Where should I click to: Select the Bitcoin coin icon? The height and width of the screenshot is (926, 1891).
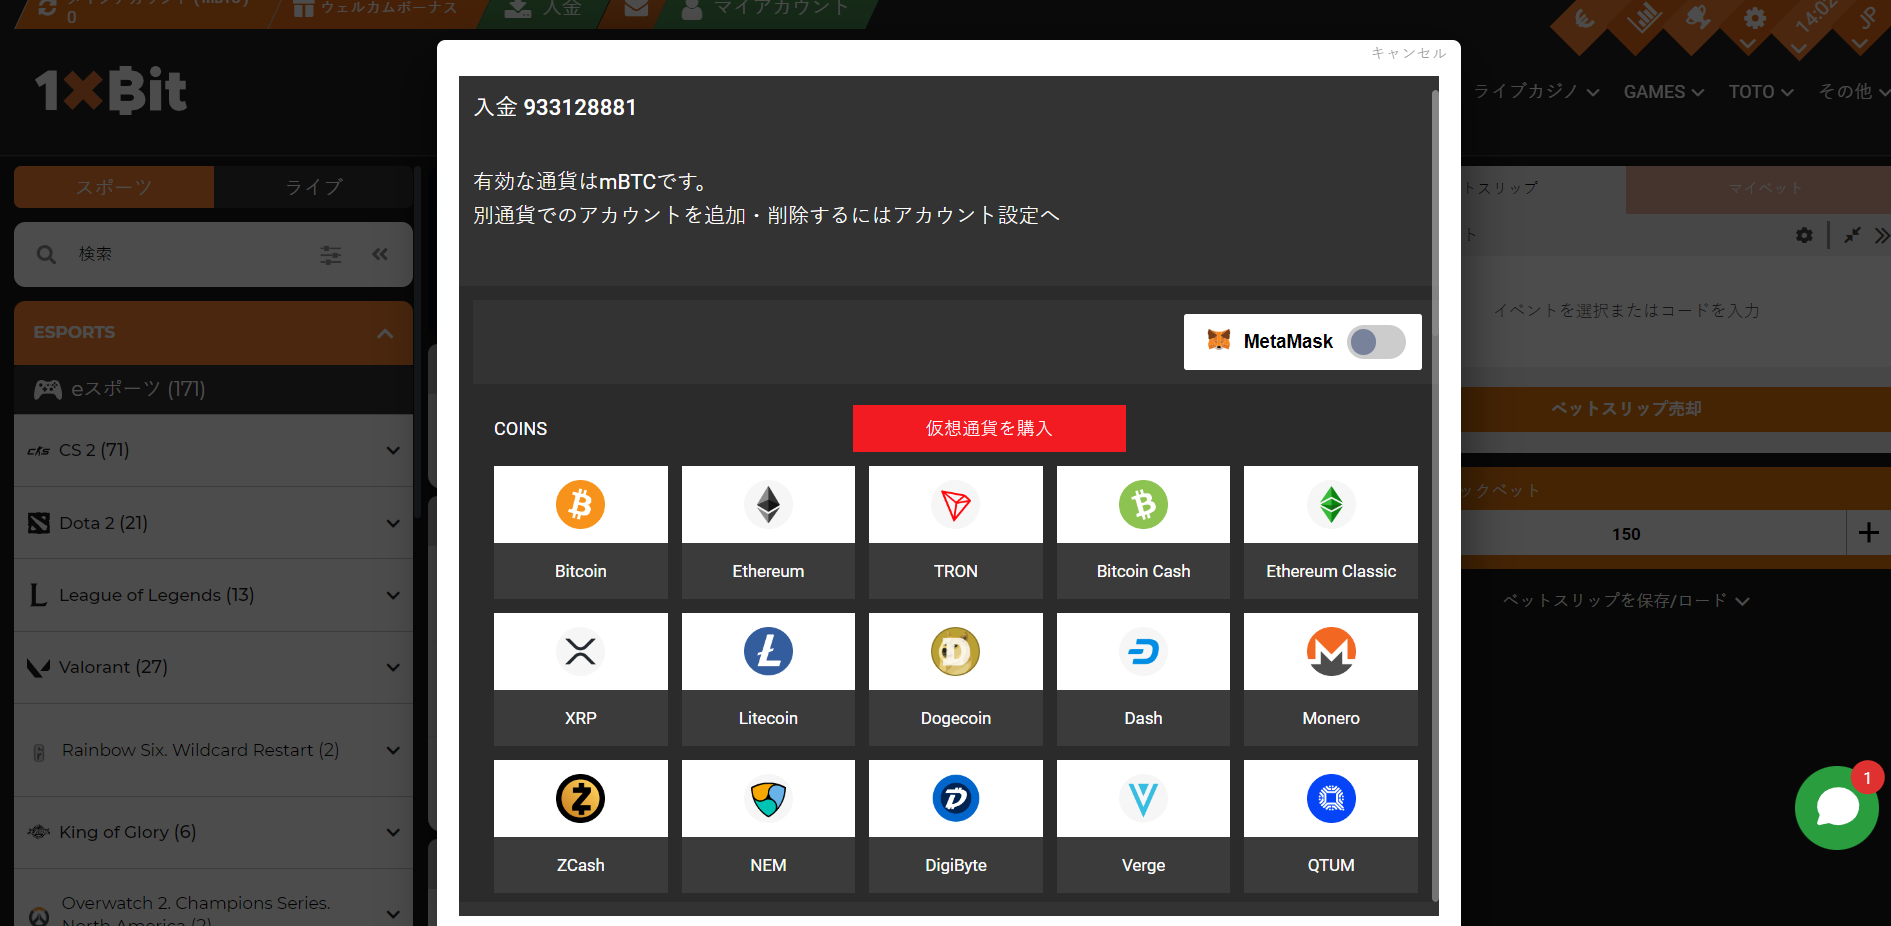(x=580, y=505)
